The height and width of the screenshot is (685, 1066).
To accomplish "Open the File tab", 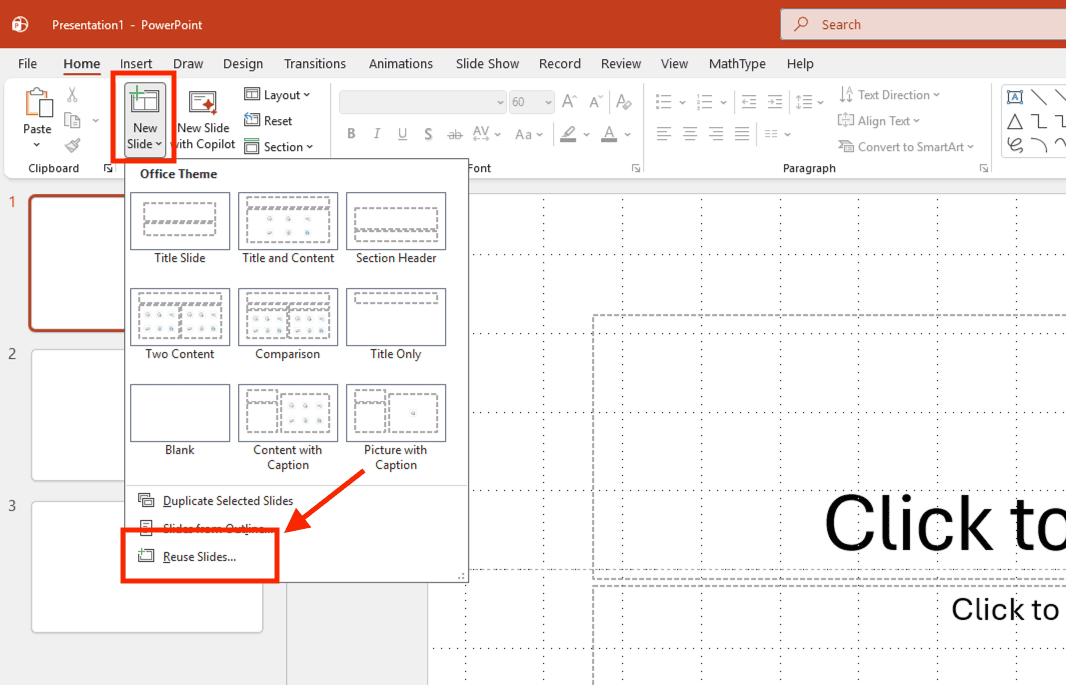I will pyautogui.click(x=27, y=63).
